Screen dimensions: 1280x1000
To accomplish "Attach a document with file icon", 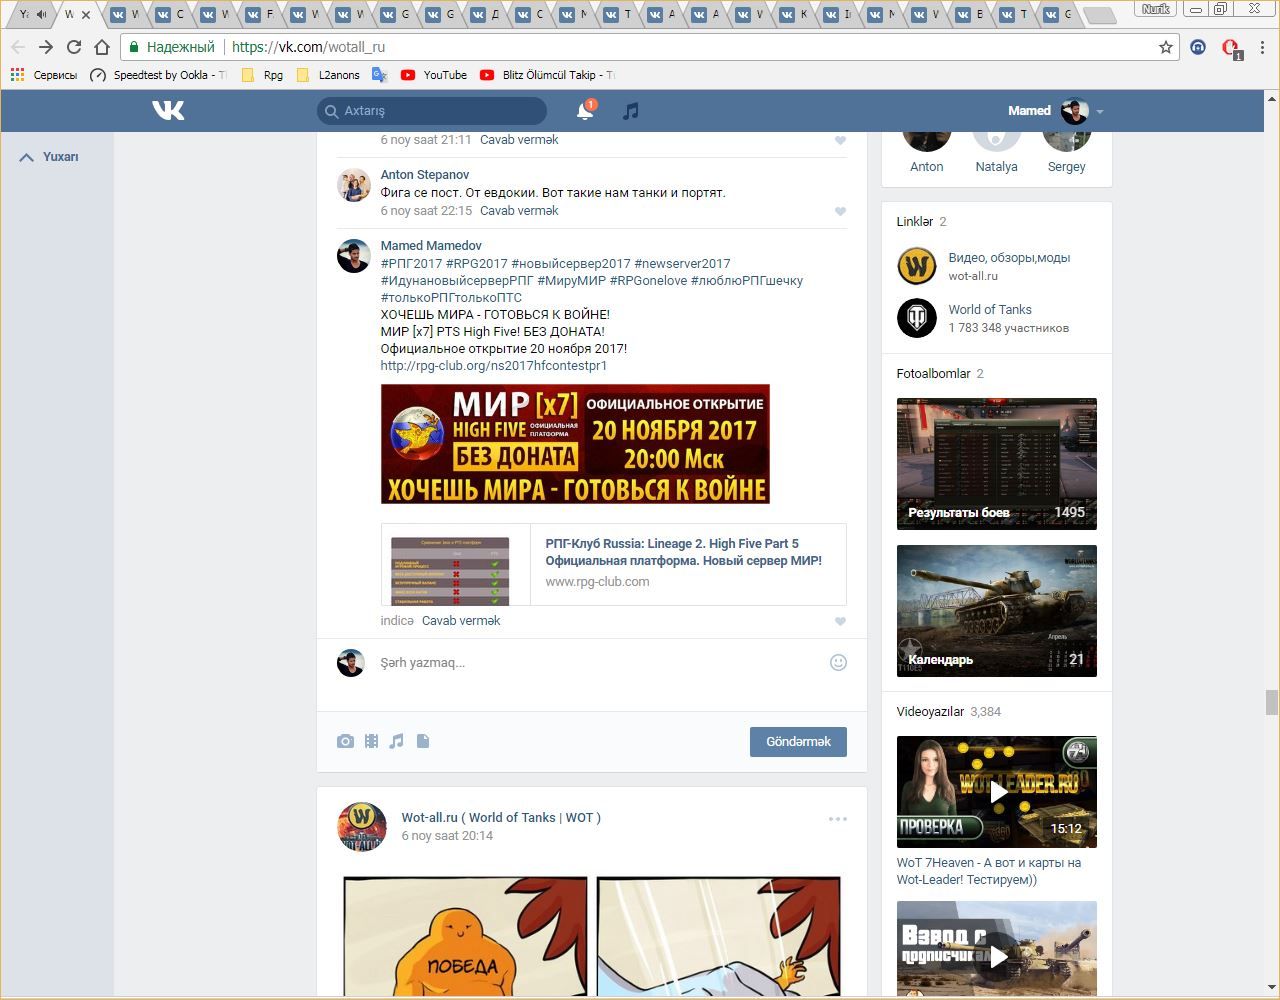I will (x=423, y=741).
